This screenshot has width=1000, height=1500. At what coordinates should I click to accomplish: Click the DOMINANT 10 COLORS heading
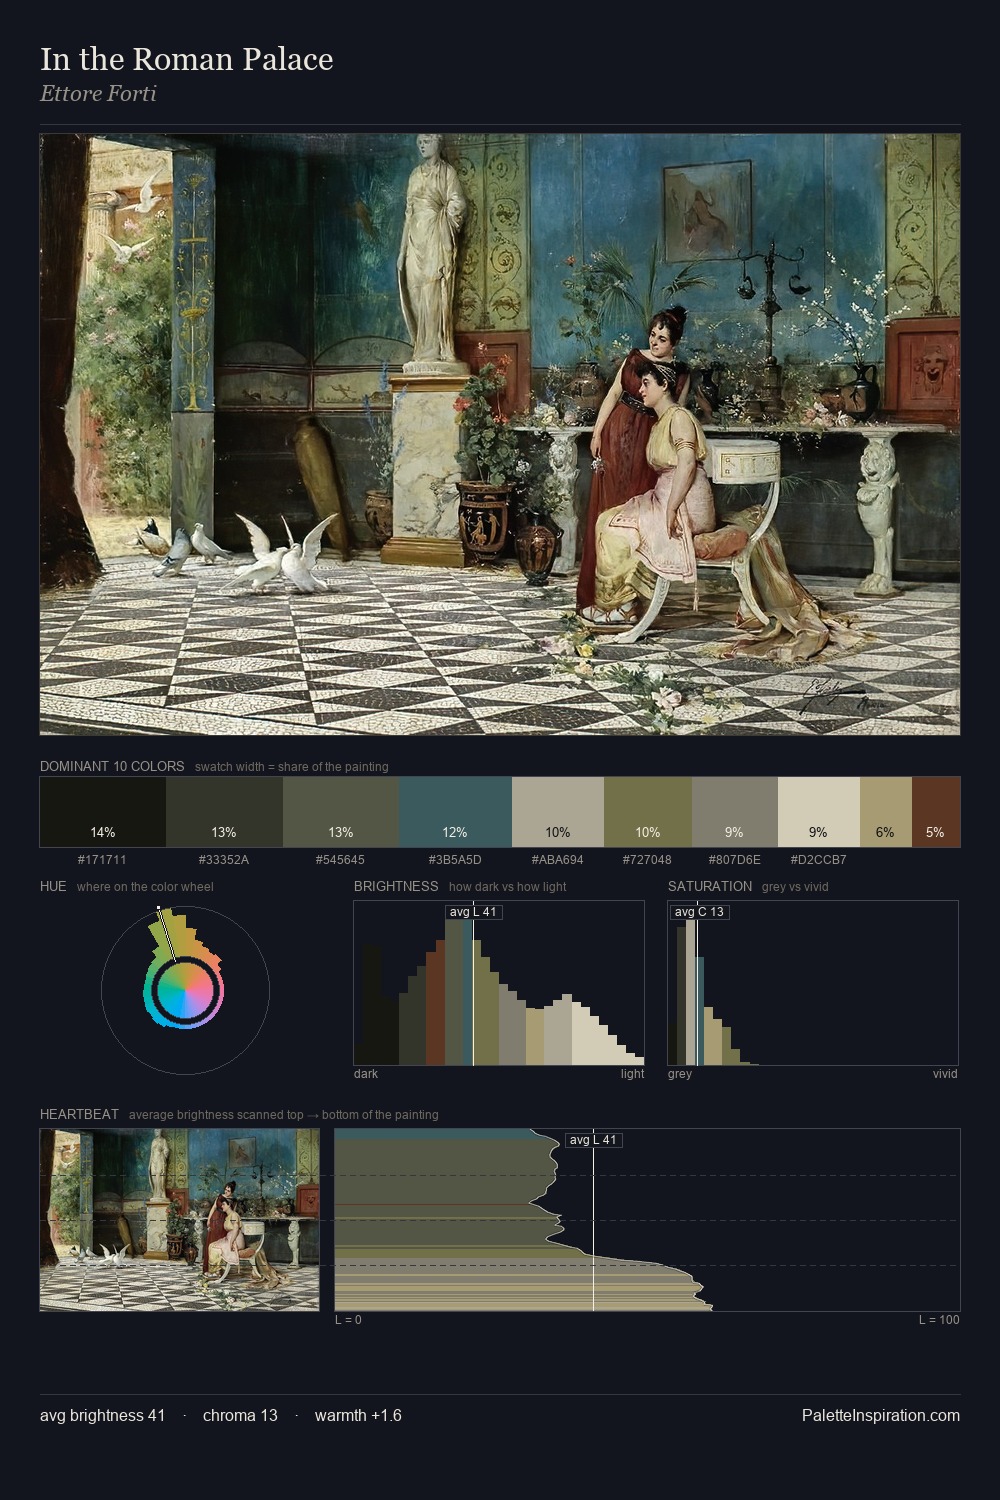[x=112, y=766]
